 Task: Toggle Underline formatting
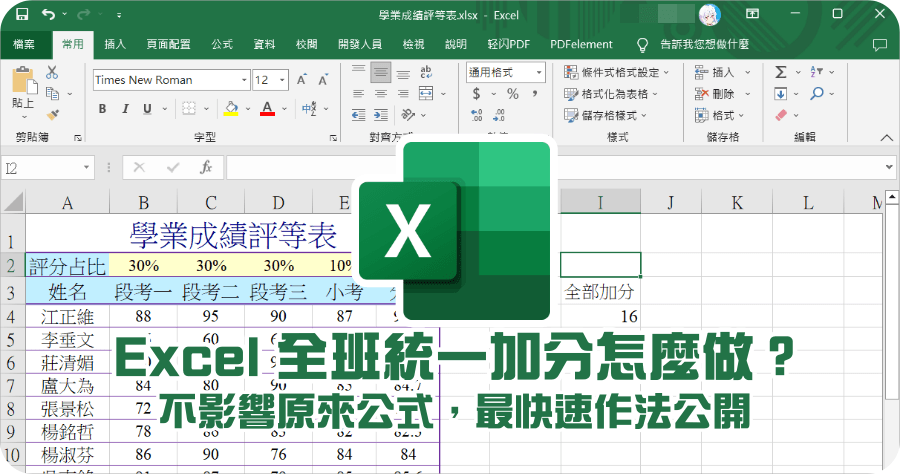coord(148,109)
